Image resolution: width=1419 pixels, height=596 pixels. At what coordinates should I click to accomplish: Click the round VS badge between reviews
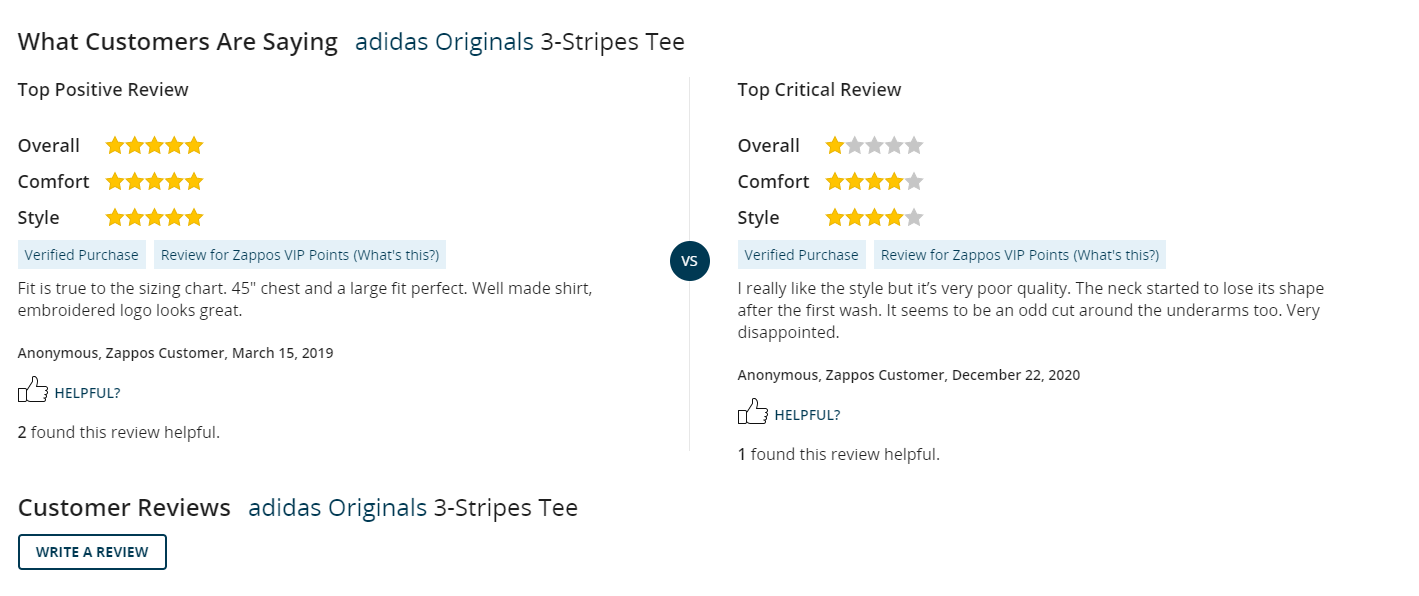(689, 261)
